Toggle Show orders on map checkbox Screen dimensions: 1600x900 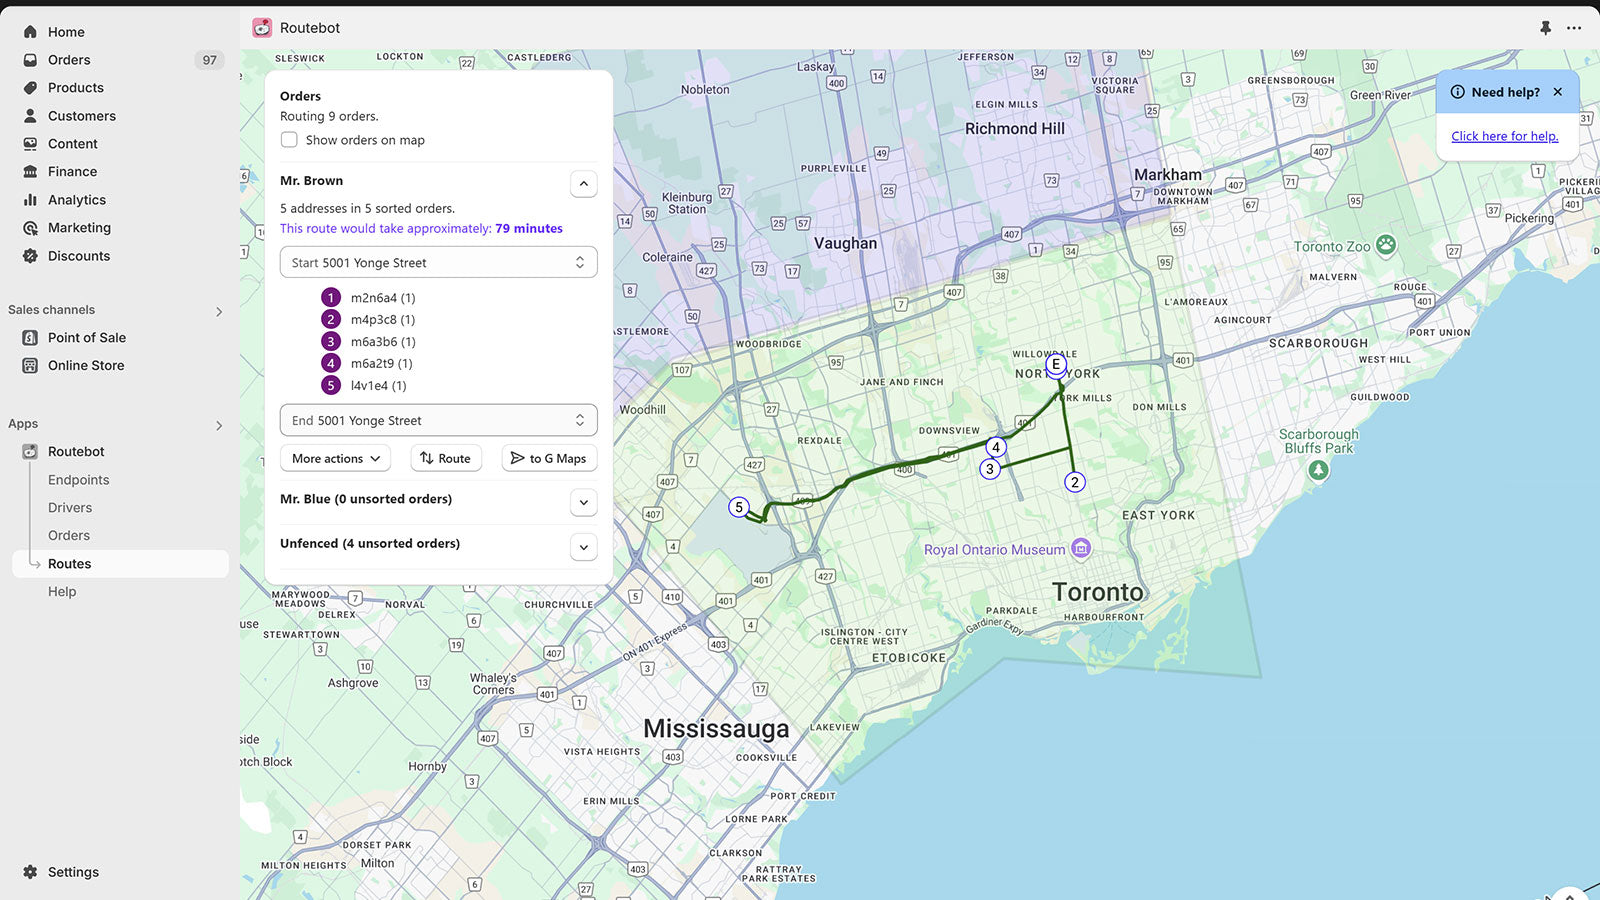(x=289, y=140)
